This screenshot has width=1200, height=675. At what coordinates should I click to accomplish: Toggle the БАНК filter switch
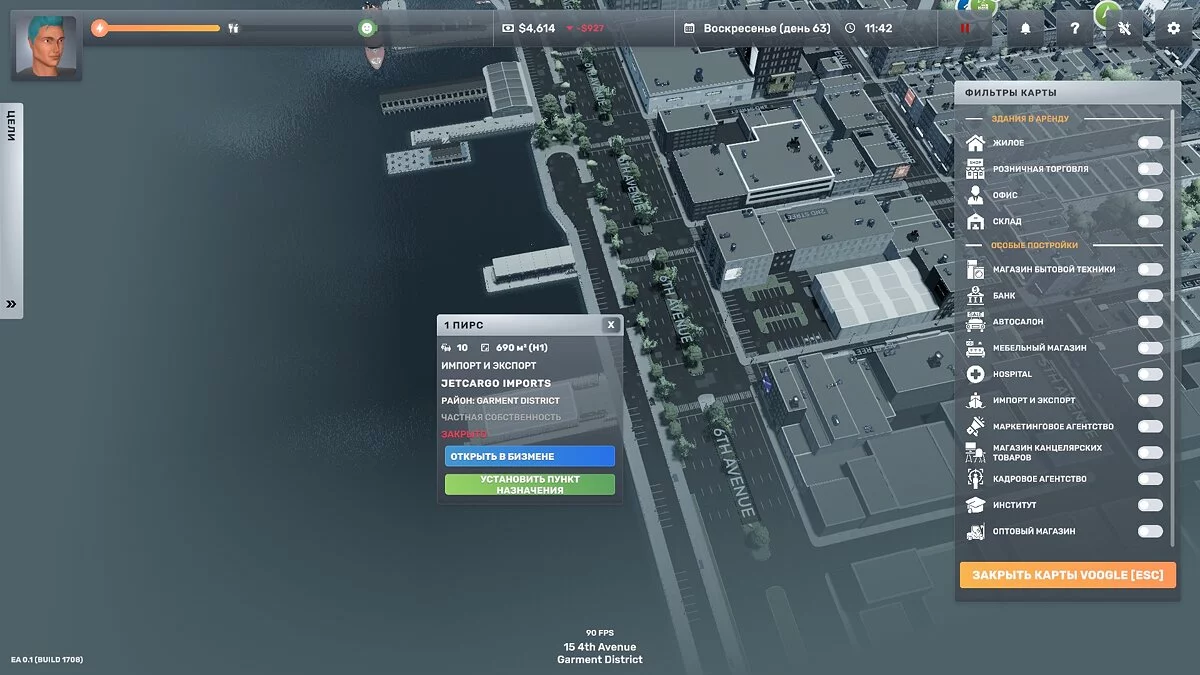(1150, 296)
